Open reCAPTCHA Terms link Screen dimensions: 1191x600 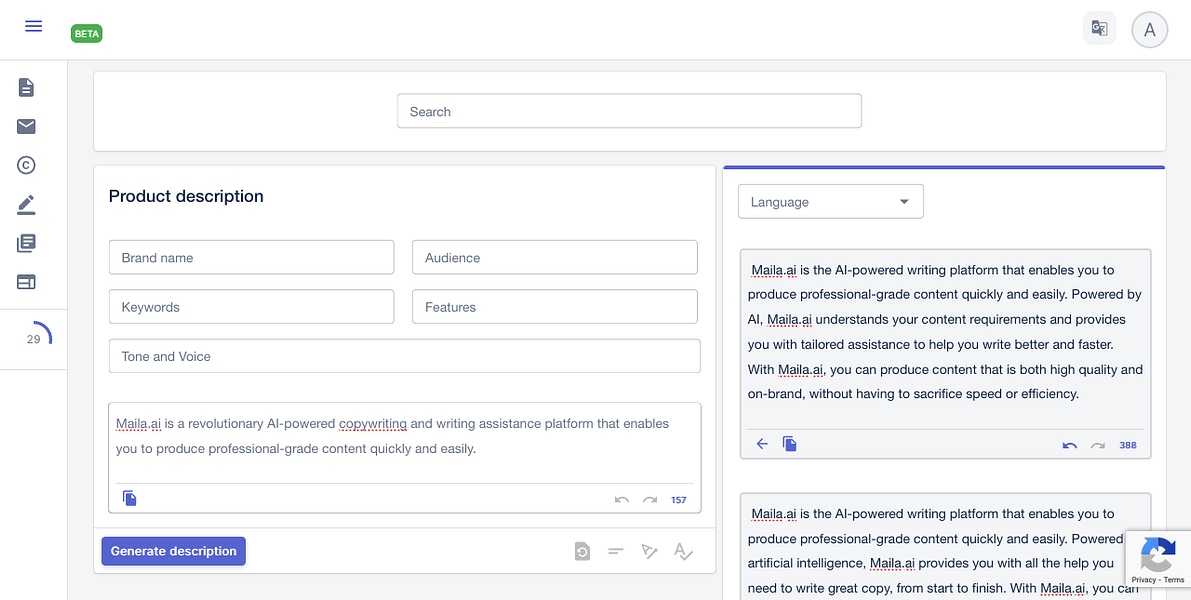[1174, 579]
